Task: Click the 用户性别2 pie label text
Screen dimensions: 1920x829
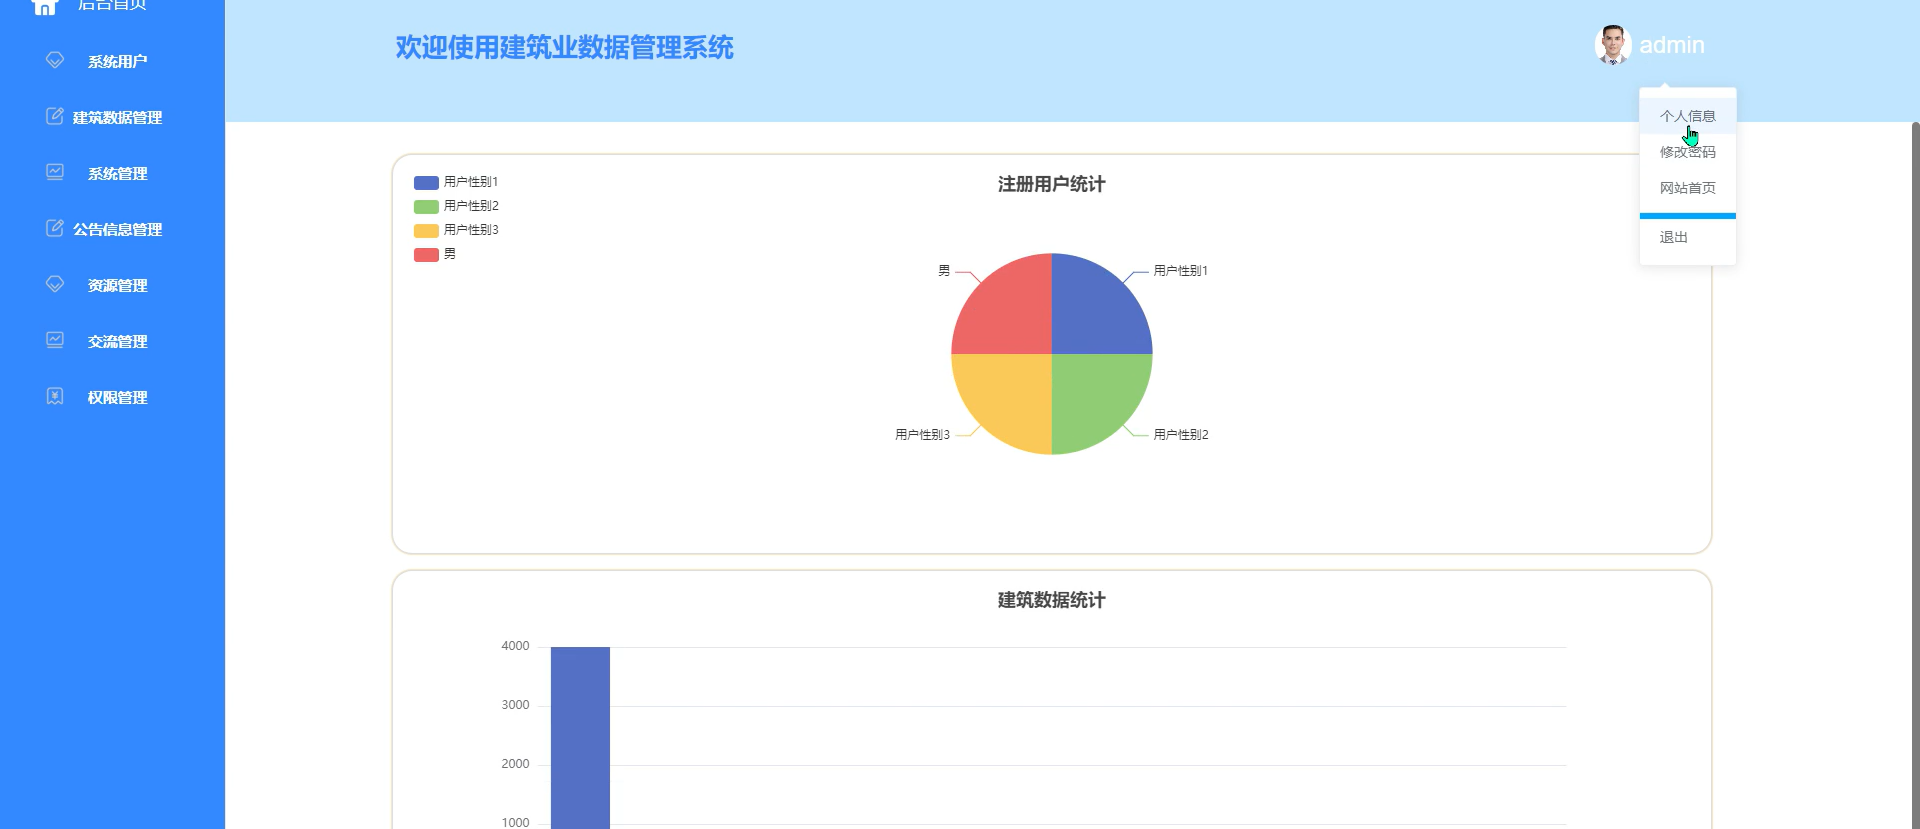Action: coord(1181,435)
